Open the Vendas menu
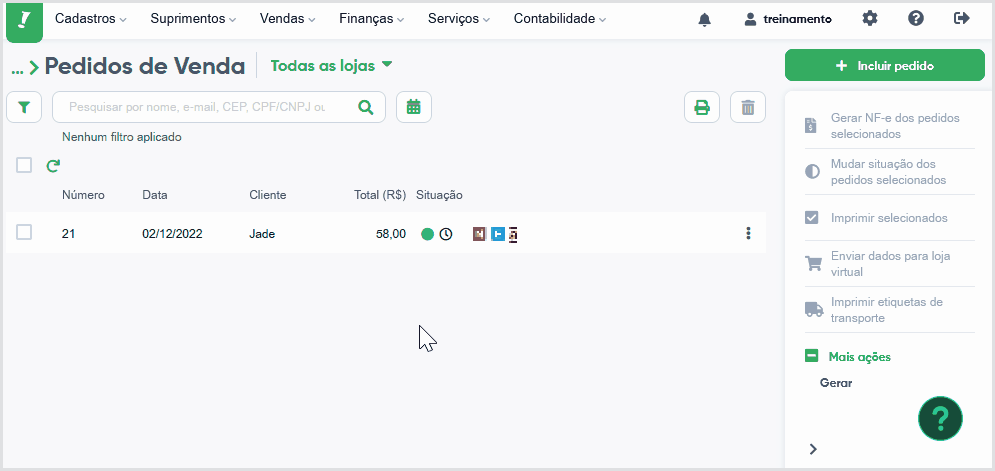The image size is (995, 471). click(287, 19)
